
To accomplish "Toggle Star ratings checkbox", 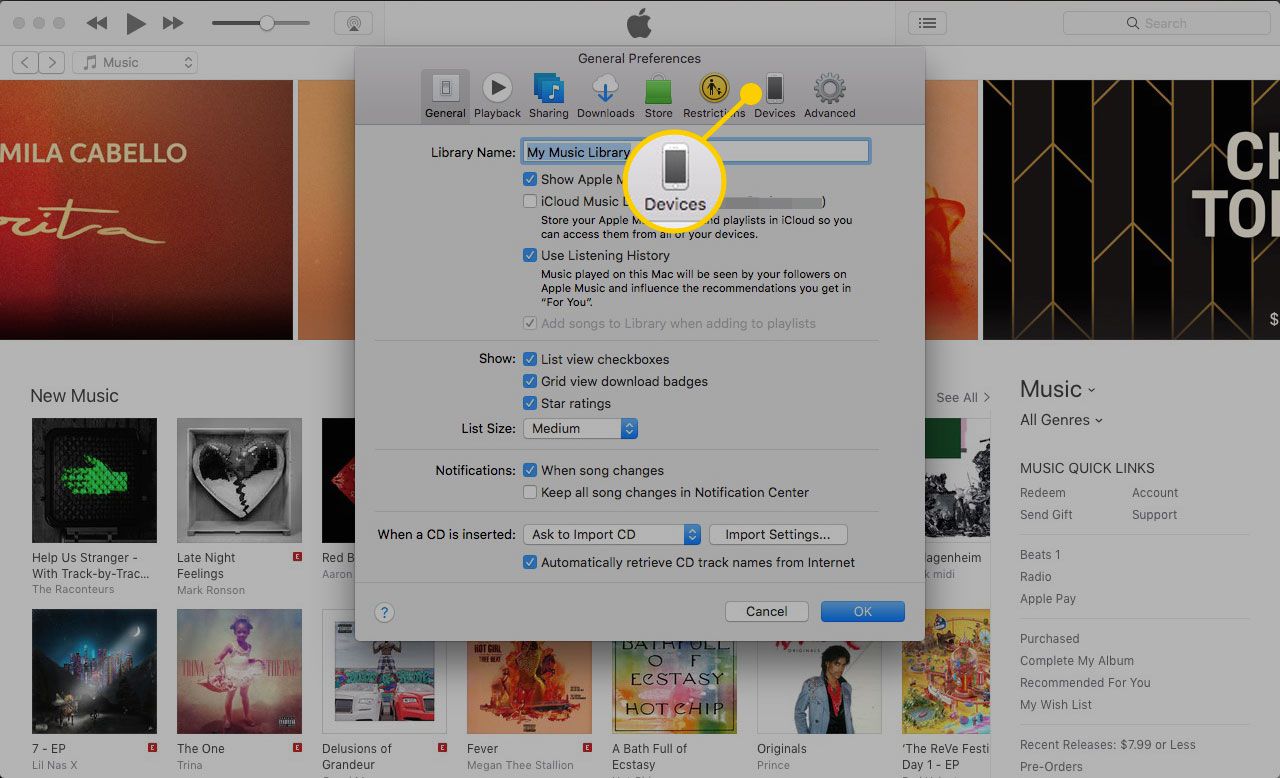I will pyautogui.click(x=530, y=403).
